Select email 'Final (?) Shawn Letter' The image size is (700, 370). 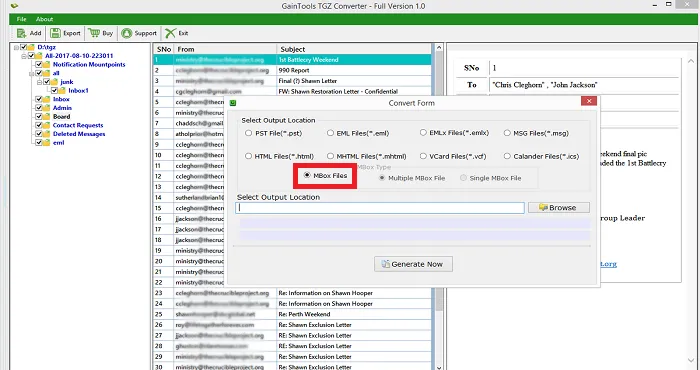click(293, 81)
